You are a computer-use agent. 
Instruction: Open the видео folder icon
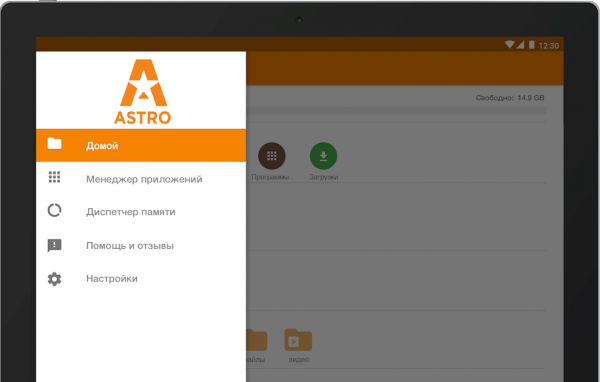(x=298, y=340)
